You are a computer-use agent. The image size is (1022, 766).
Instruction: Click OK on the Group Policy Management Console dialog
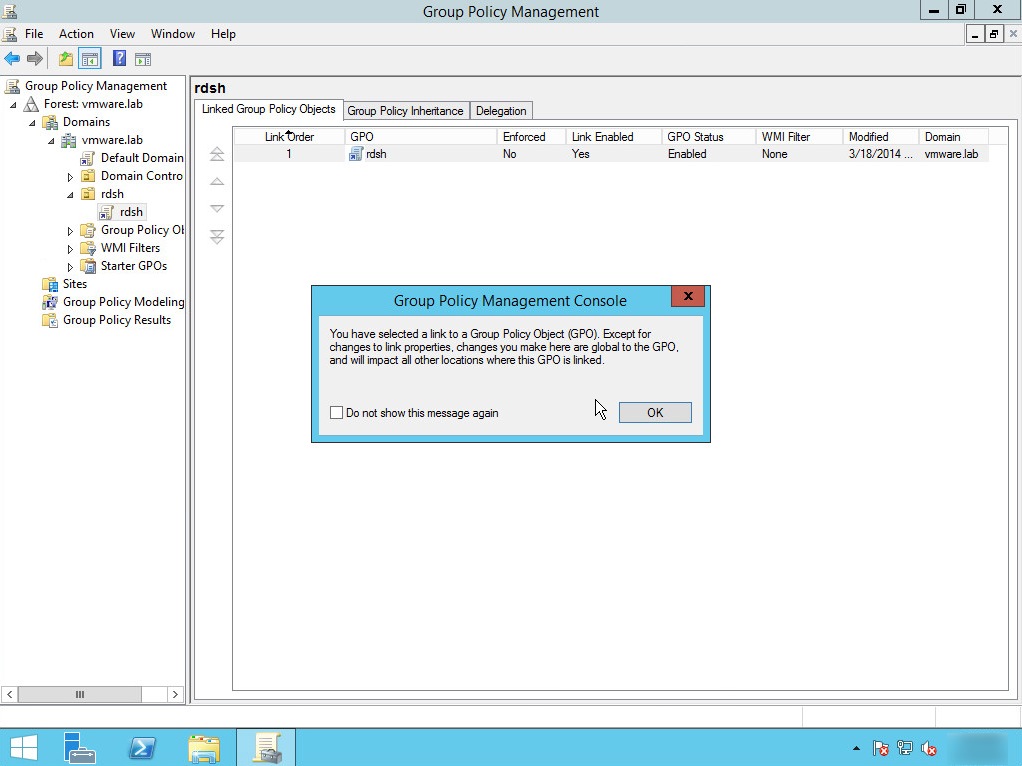coord(654,412)
